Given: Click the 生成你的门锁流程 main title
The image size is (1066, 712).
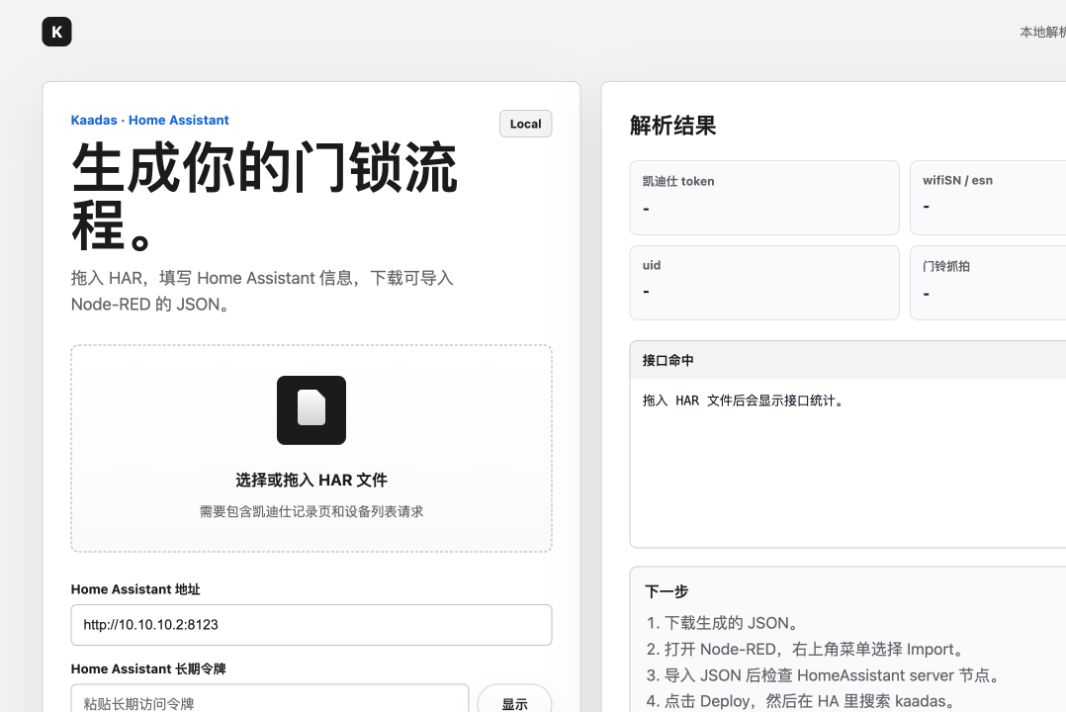Looking at the screenshot, I should (x=264, y=196).
